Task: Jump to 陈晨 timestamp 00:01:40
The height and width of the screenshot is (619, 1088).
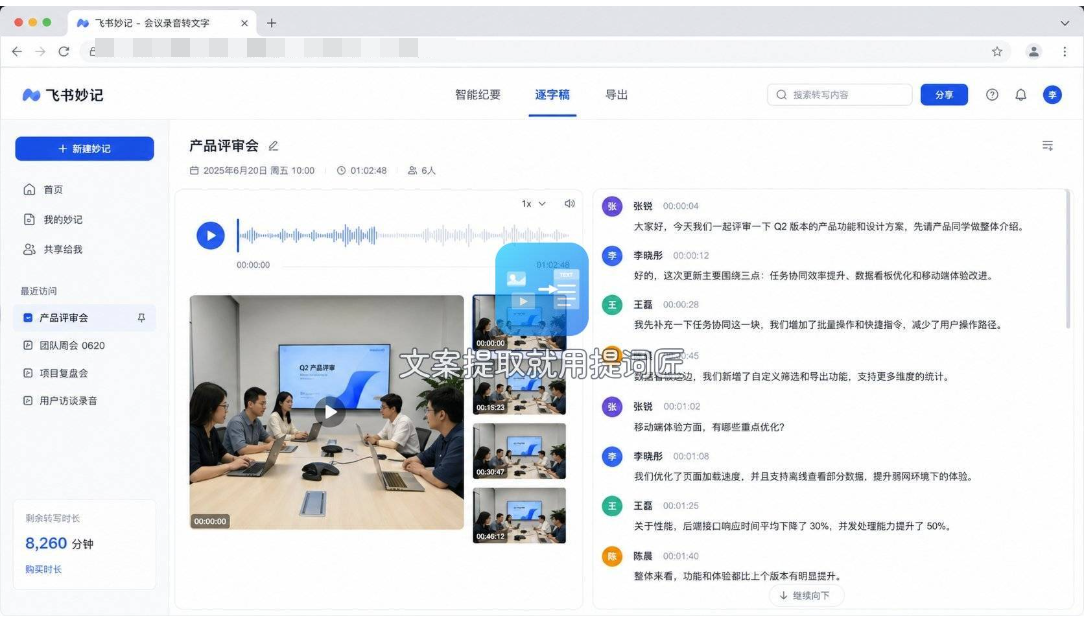Action: (x=680, y=556)
